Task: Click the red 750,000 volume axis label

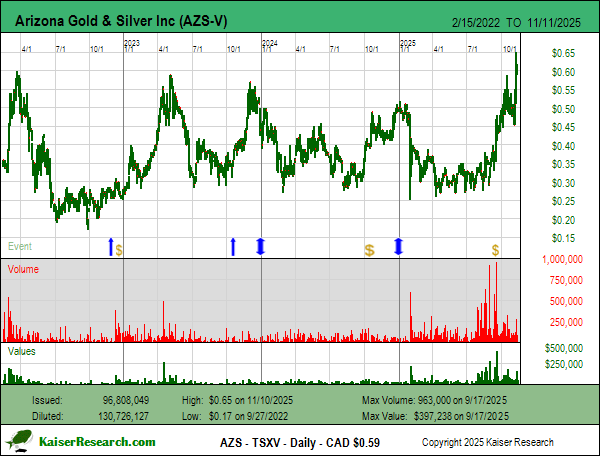Action: coord(566,280)
